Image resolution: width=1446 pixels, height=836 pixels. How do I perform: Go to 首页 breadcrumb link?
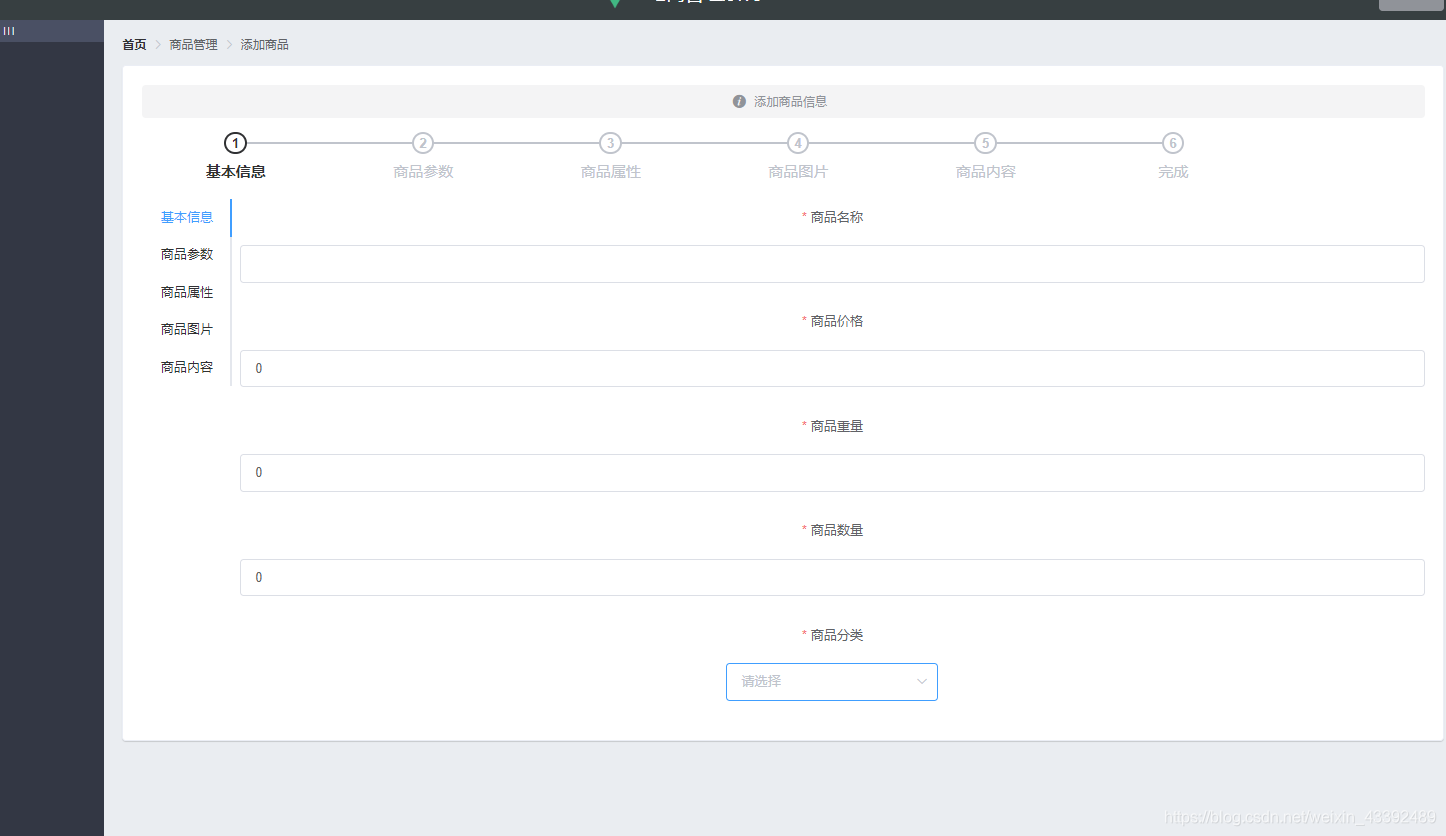point(134,45)
